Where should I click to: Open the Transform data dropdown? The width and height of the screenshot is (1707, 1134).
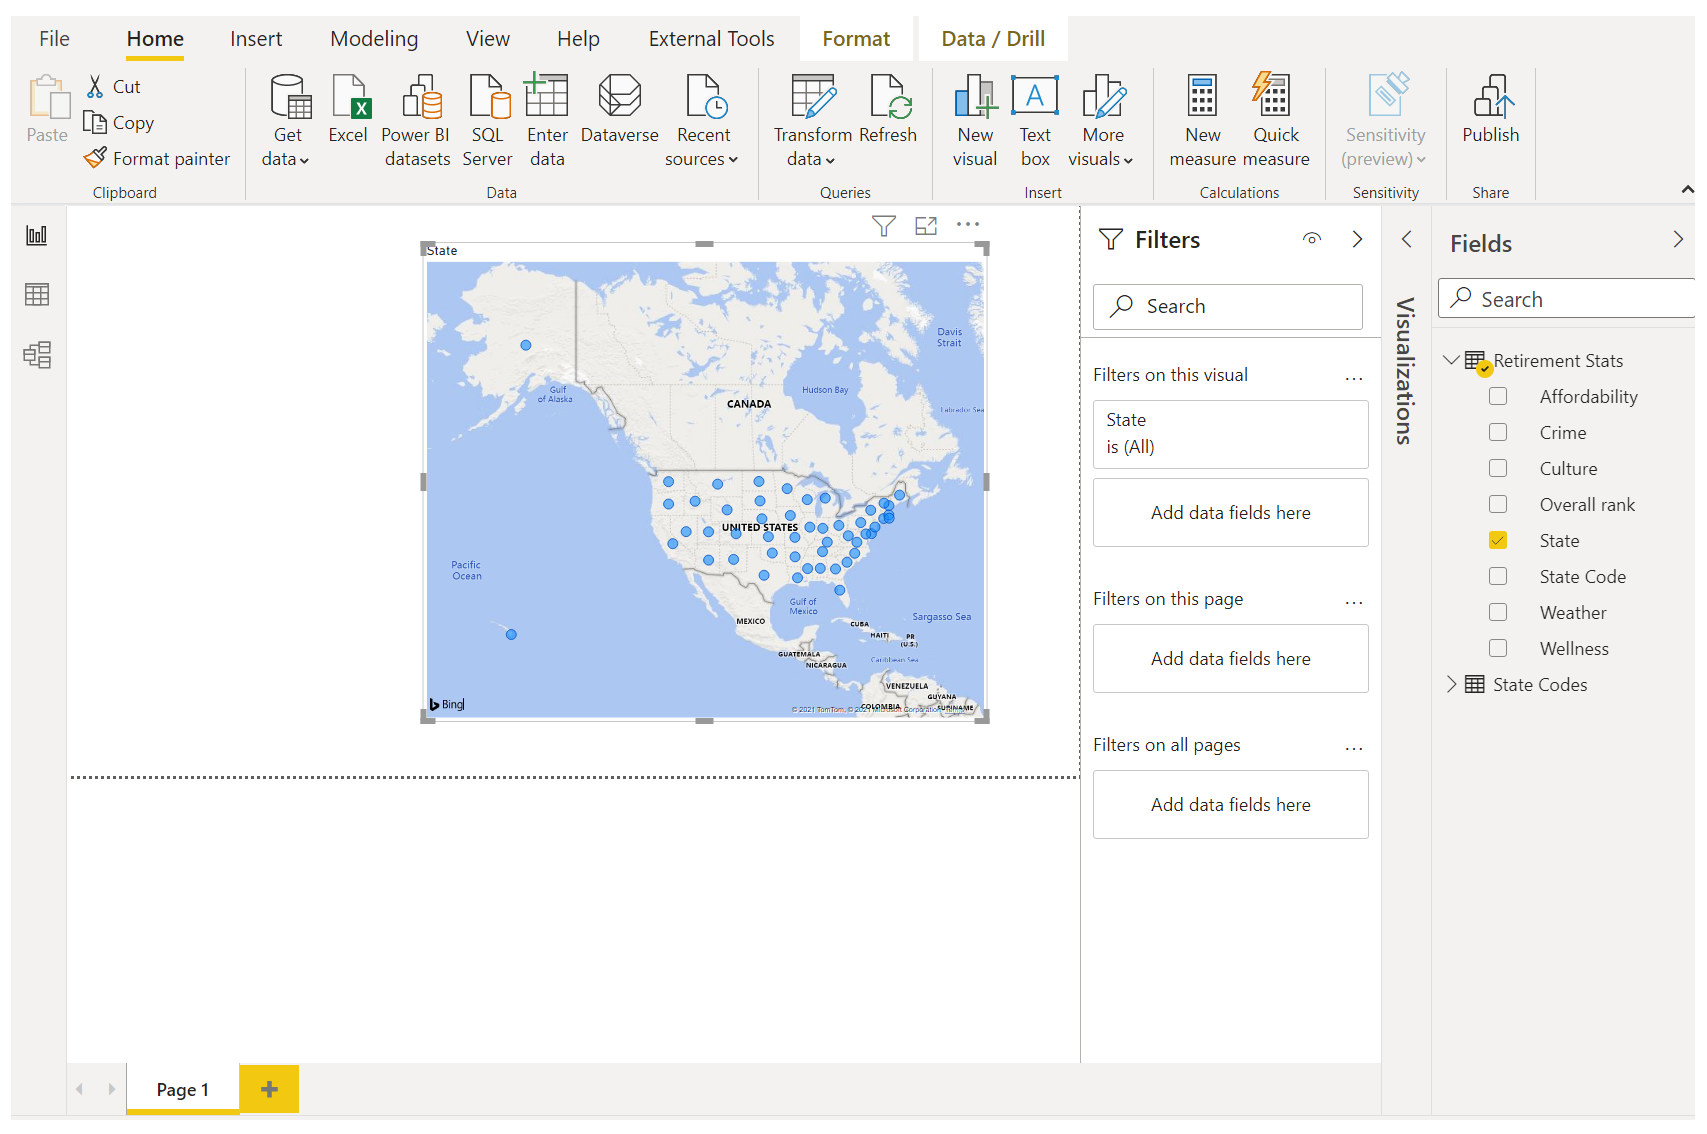pos(812,121)
